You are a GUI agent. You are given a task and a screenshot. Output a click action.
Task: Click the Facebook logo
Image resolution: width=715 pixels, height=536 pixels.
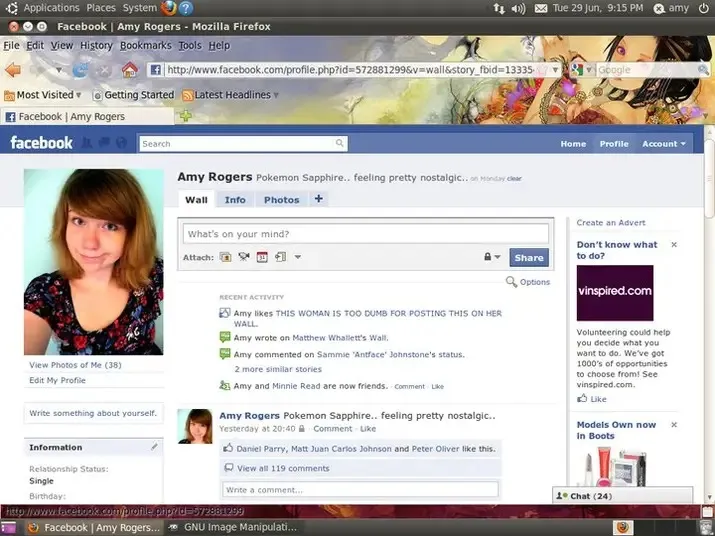(x=41, y=143)
